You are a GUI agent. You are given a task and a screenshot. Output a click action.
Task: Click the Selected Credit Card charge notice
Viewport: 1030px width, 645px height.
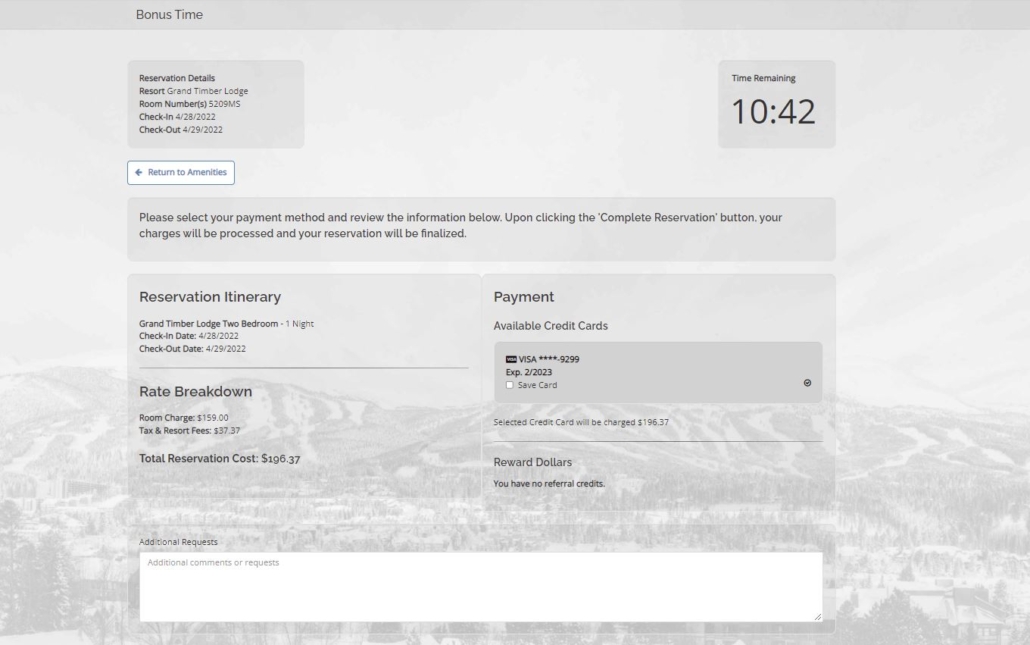point(581,422)
